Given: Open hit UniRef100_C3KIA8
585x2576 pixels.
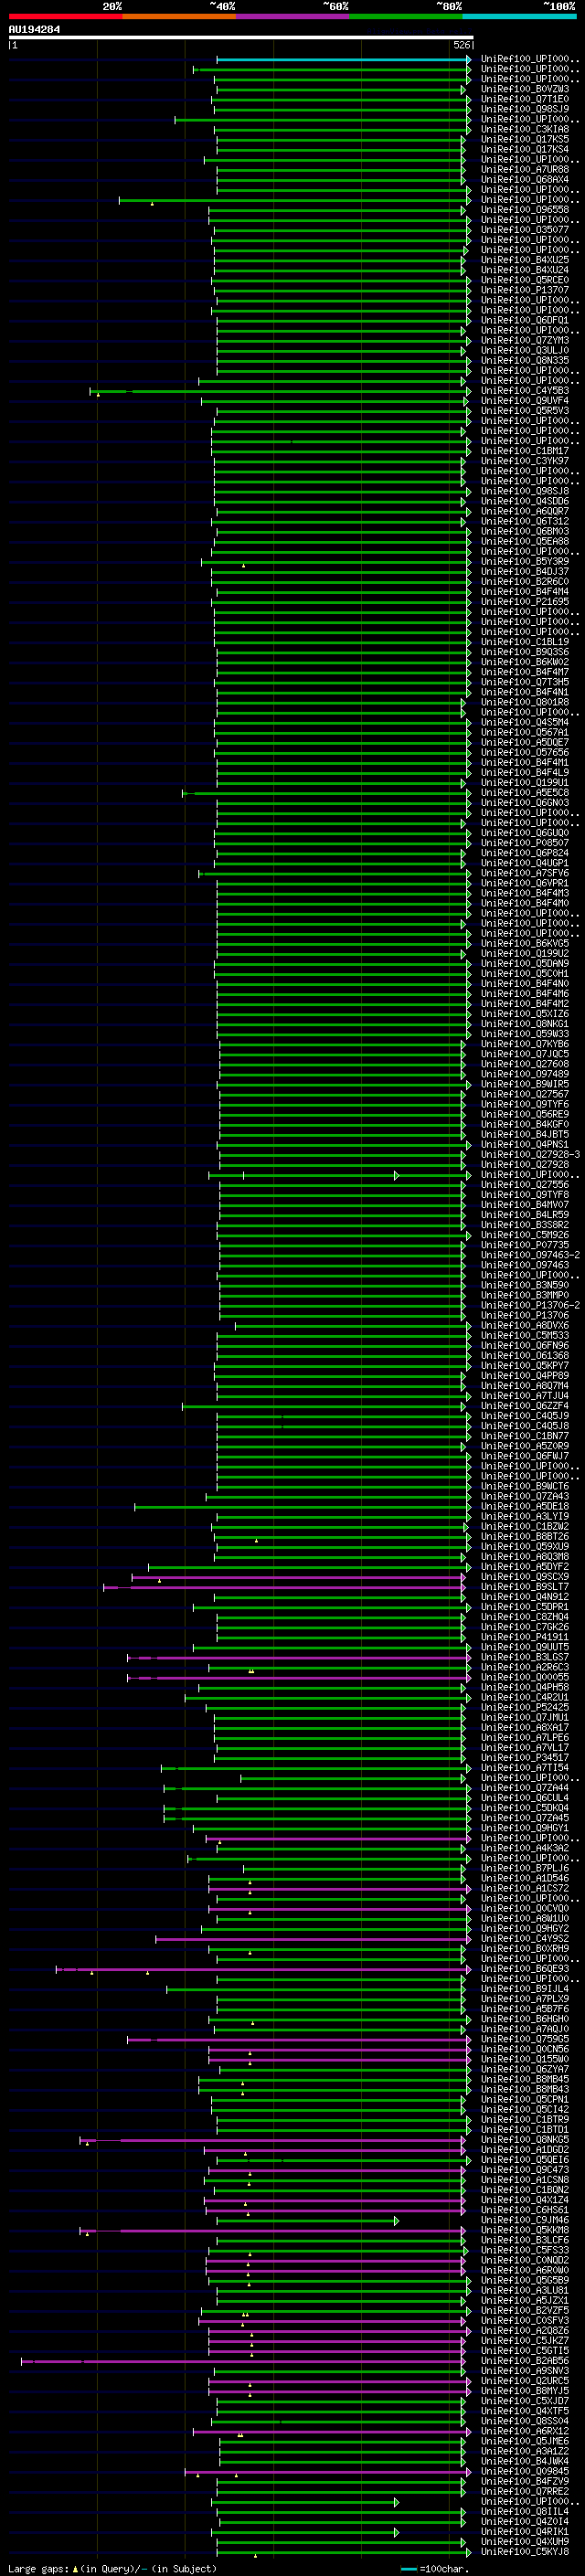Looking at the screenshot, I should coord(525,129).
